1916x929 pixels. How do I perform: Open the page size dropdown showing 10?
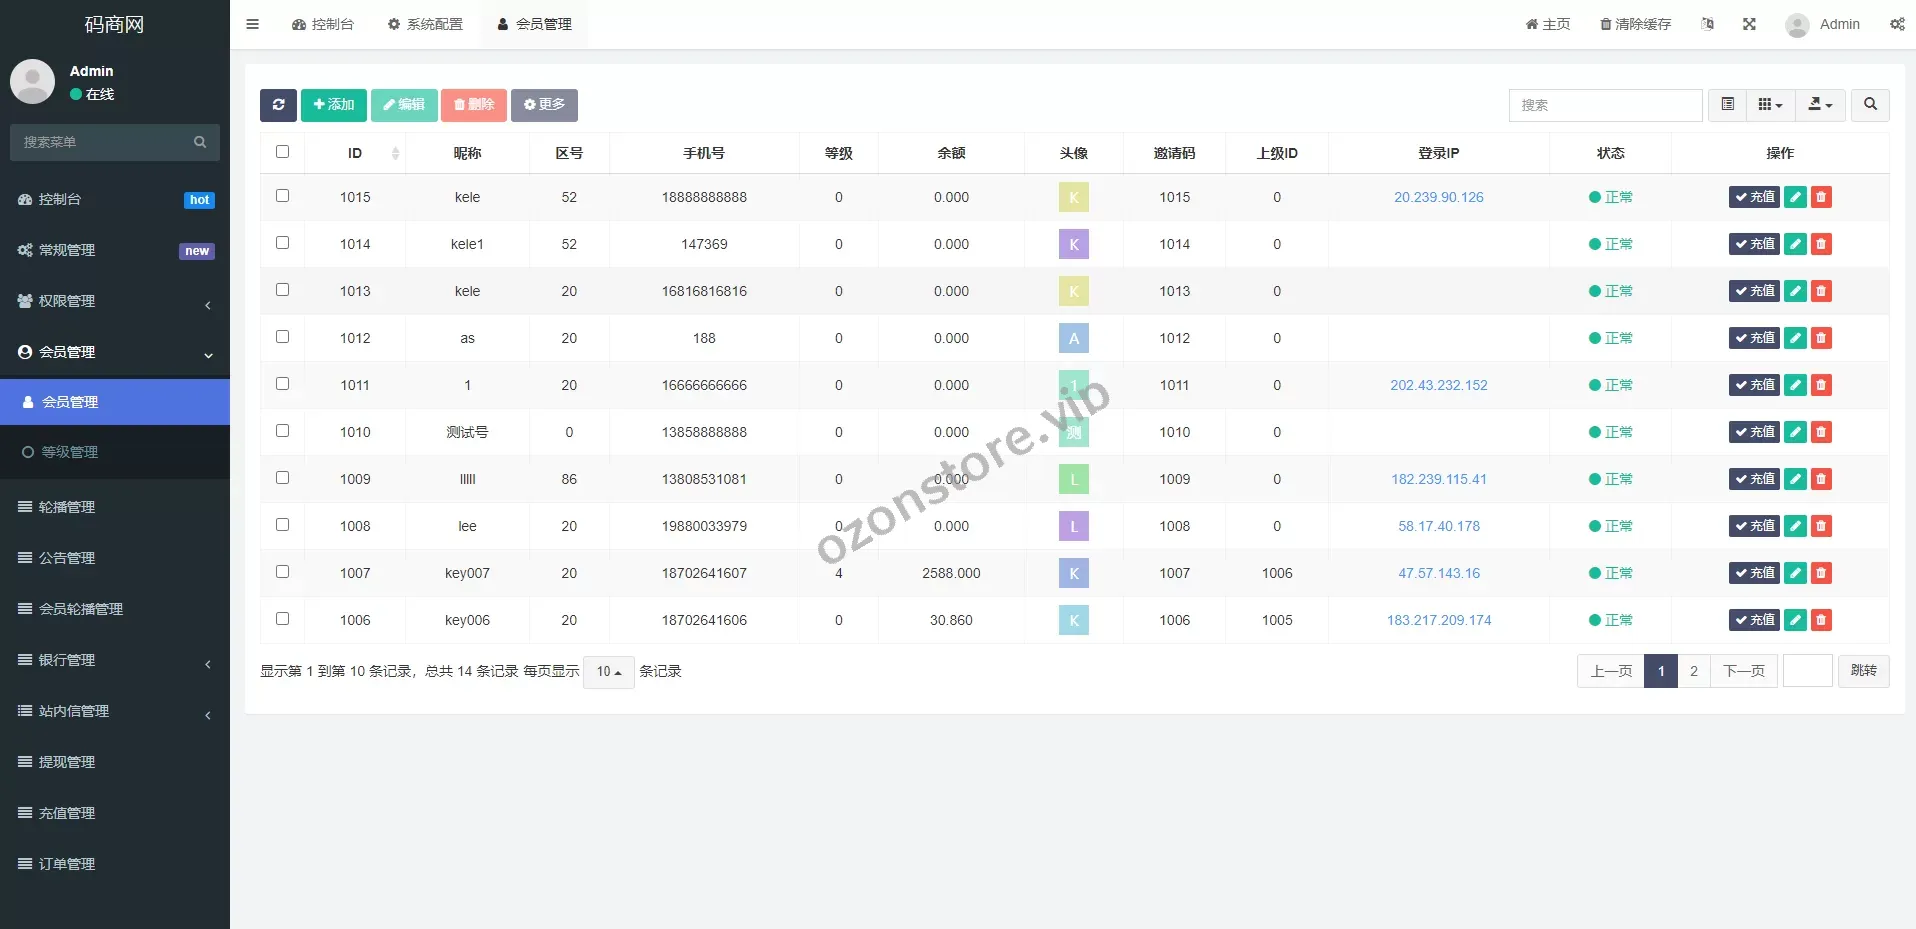608,672
